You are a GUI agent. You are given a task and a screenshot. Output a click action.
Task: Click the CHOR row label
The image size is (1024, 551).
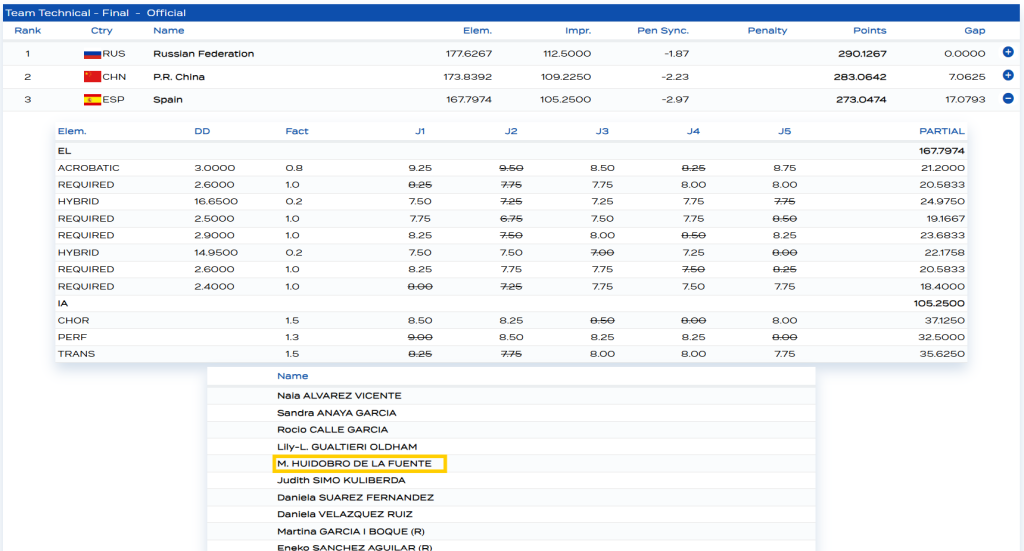(x=73, y=321)
